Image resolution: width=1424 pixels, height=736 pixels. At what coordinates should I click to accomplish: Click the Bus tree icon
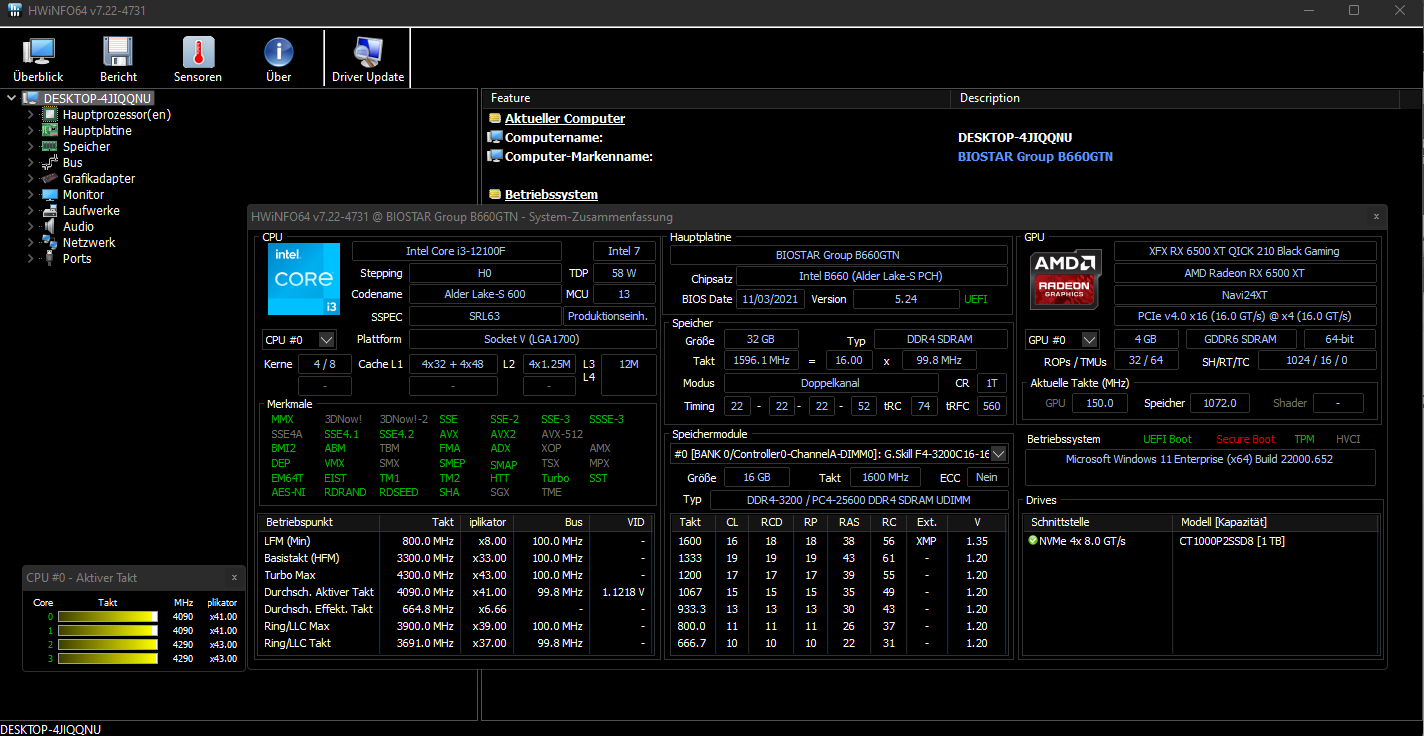[50, 163]
